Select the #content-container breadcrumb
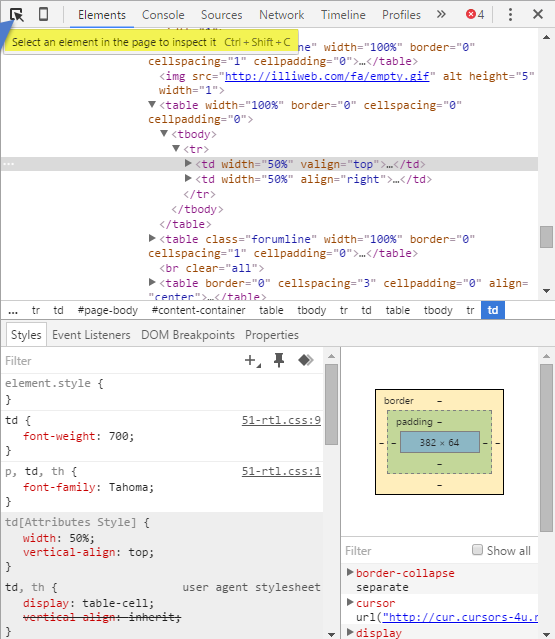Viewport: 555px width, 639px height. coord(198,310)
